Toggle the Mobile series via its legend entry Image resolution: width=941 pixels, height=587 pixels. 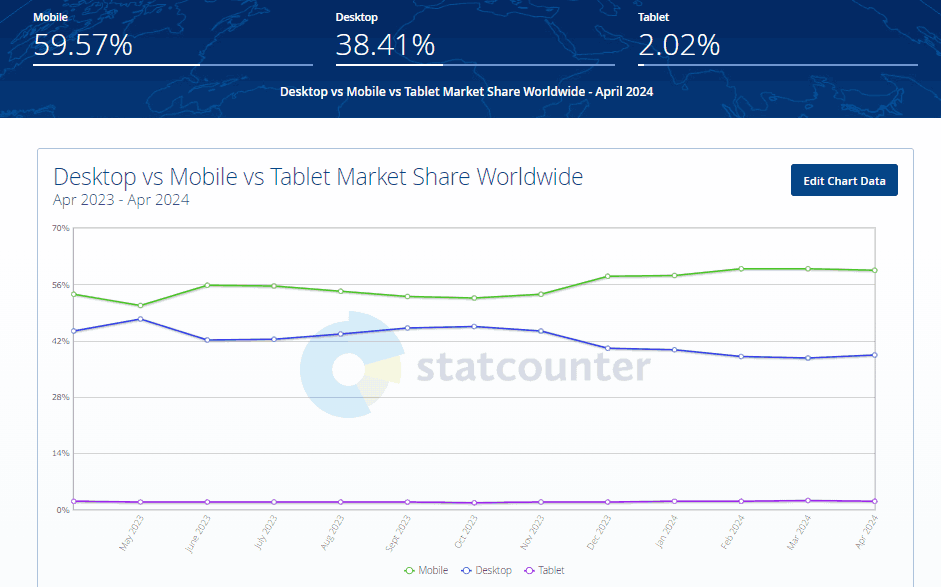427,570
